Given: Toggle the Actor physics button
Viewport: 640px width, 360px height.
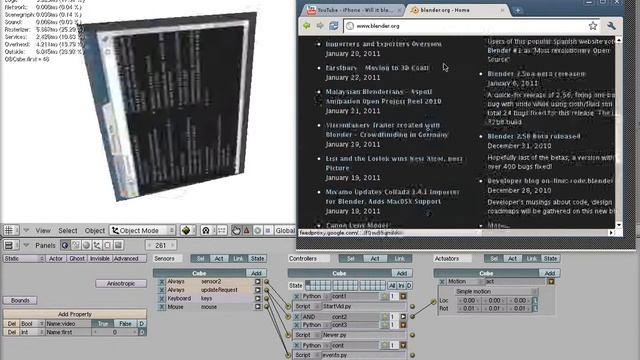Looking at the screenshot, I should 56,258.
